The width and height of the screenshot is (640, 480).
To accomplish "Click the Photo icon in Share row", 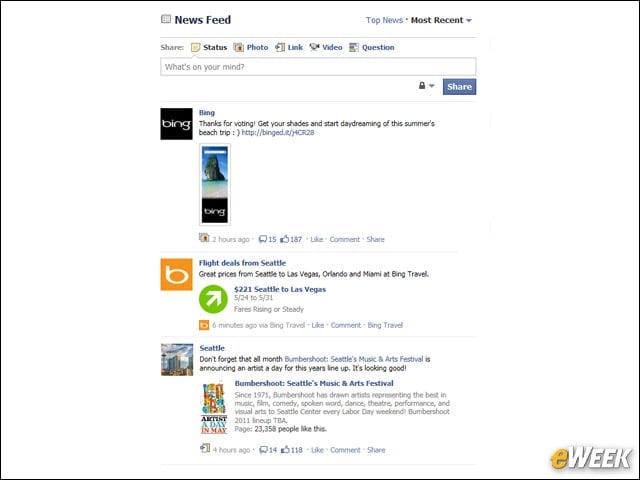I will 238,47.
